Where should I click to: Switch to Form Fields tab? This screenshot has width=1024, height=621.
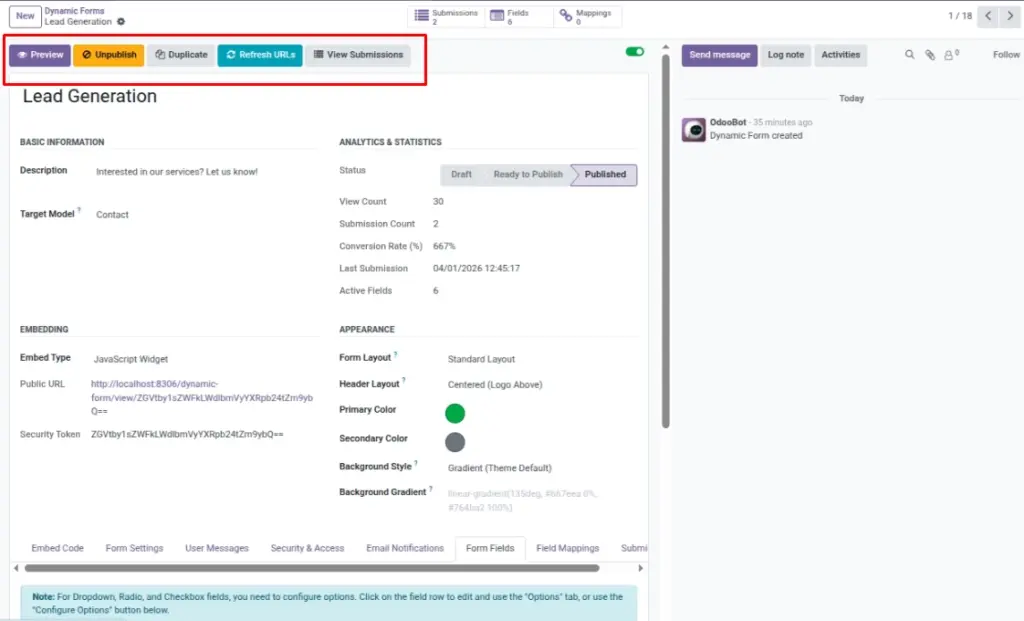(490, 549)
